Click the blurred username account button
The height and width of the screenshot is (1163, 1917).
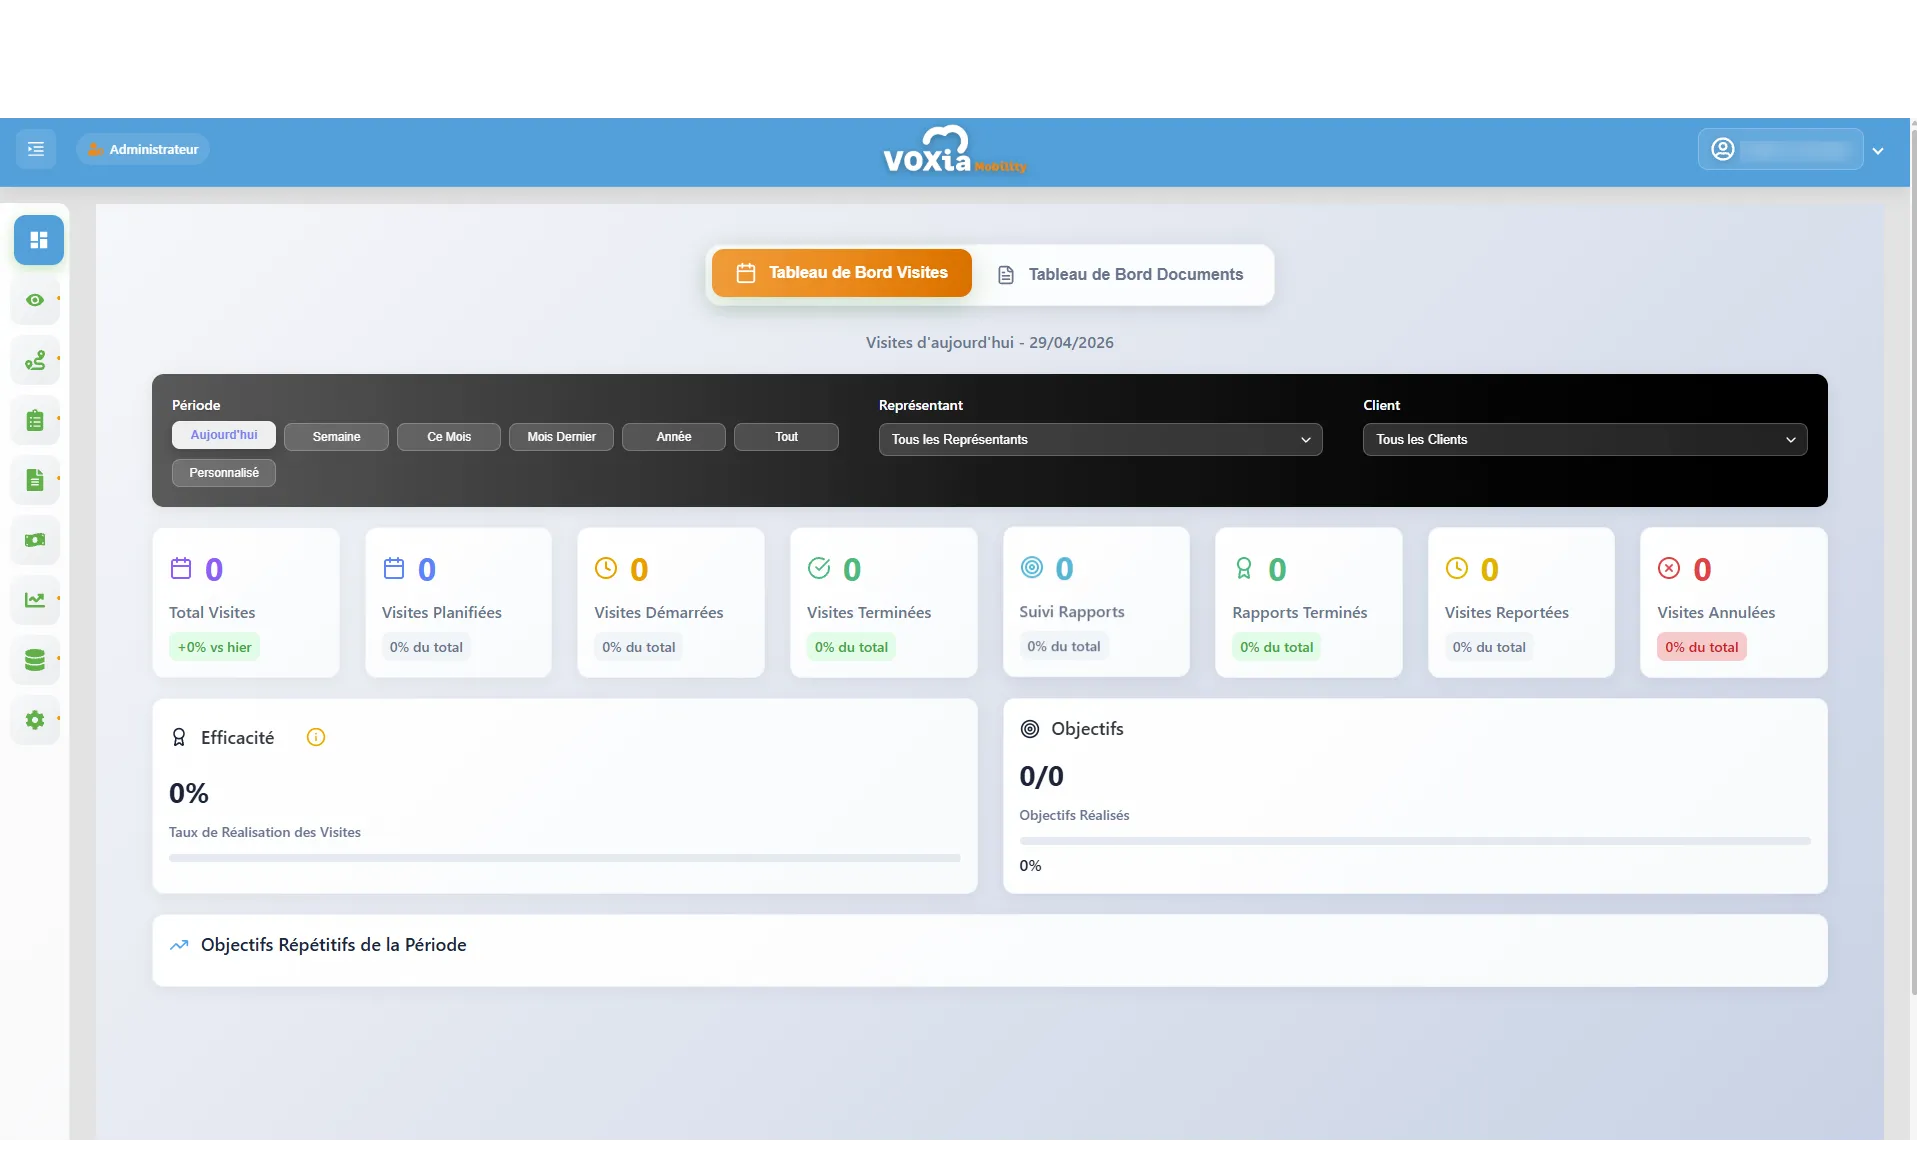(1780, 149)
